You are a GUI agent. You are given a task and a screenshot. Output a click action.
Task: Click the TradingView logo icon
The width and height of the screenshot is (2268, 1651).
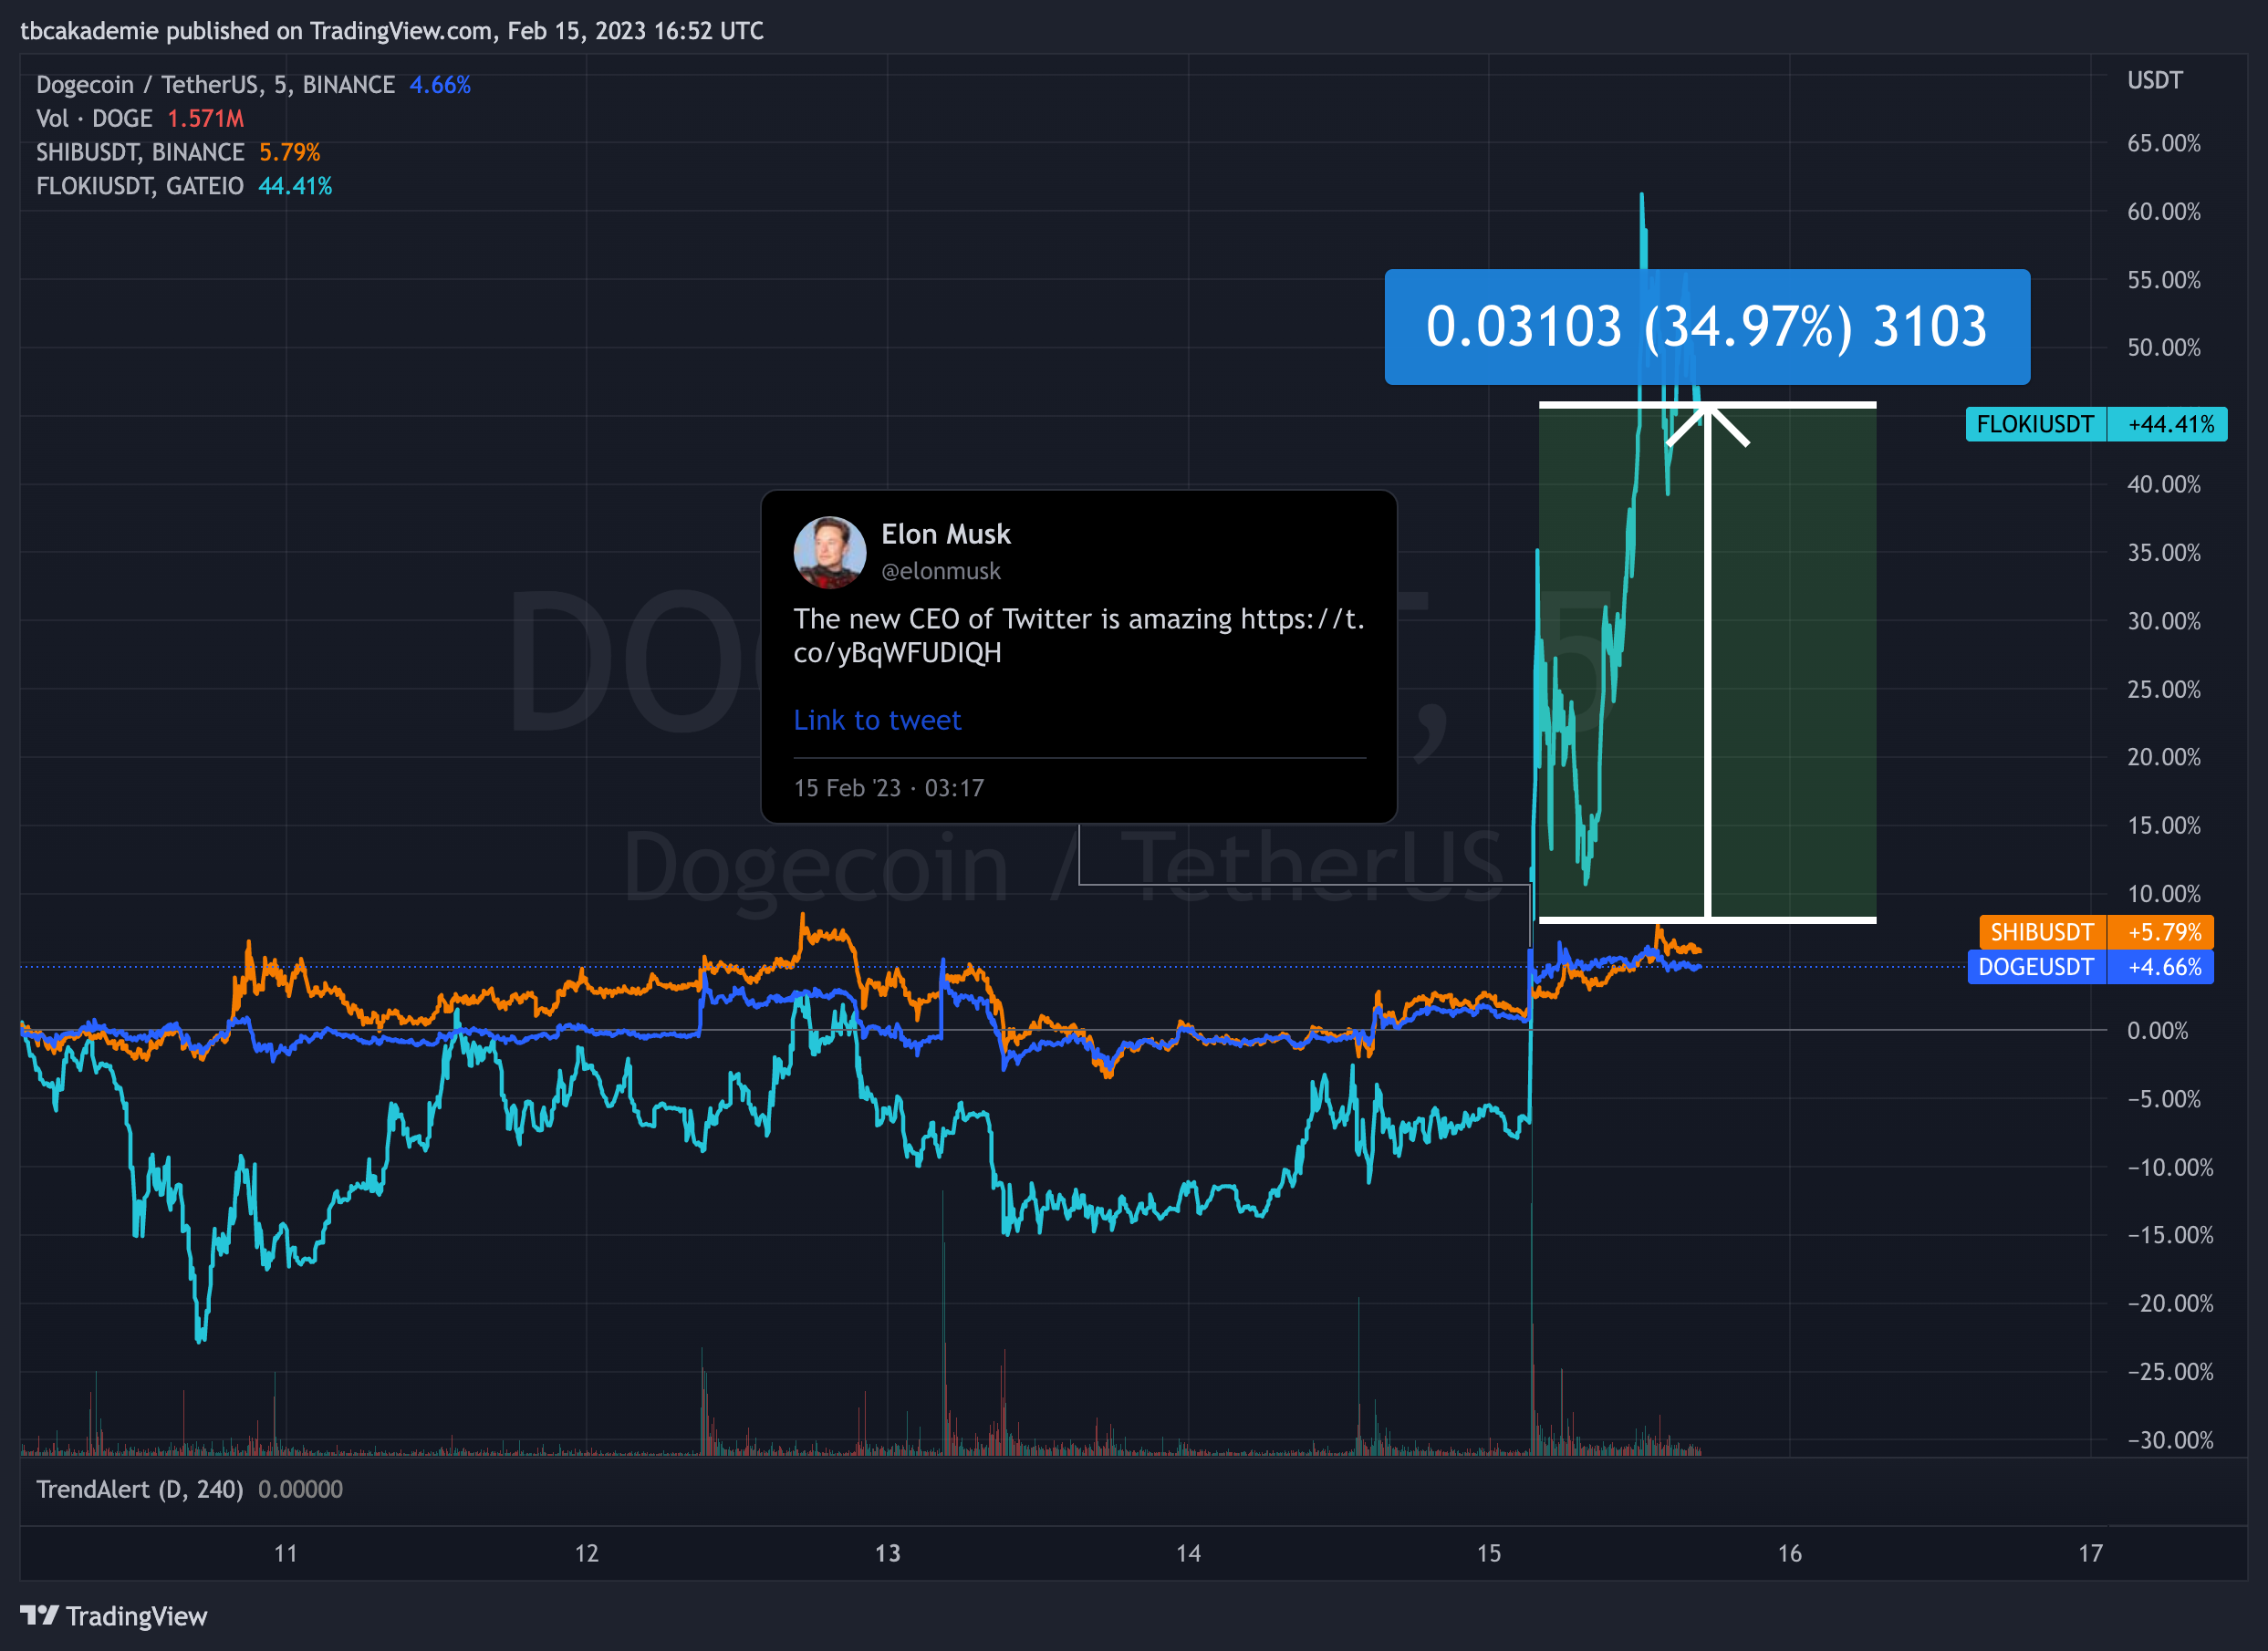coord(40,1615)
